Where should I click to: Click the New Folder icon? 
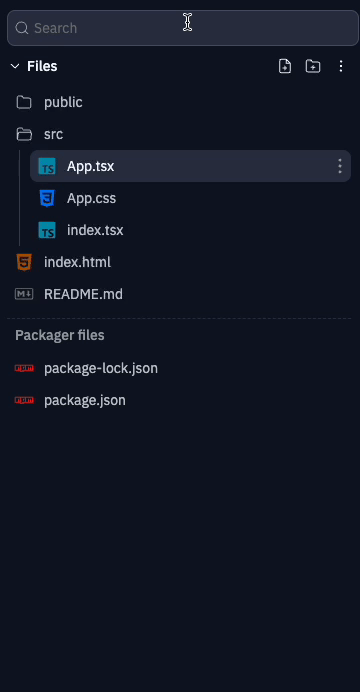coord(313,66)
